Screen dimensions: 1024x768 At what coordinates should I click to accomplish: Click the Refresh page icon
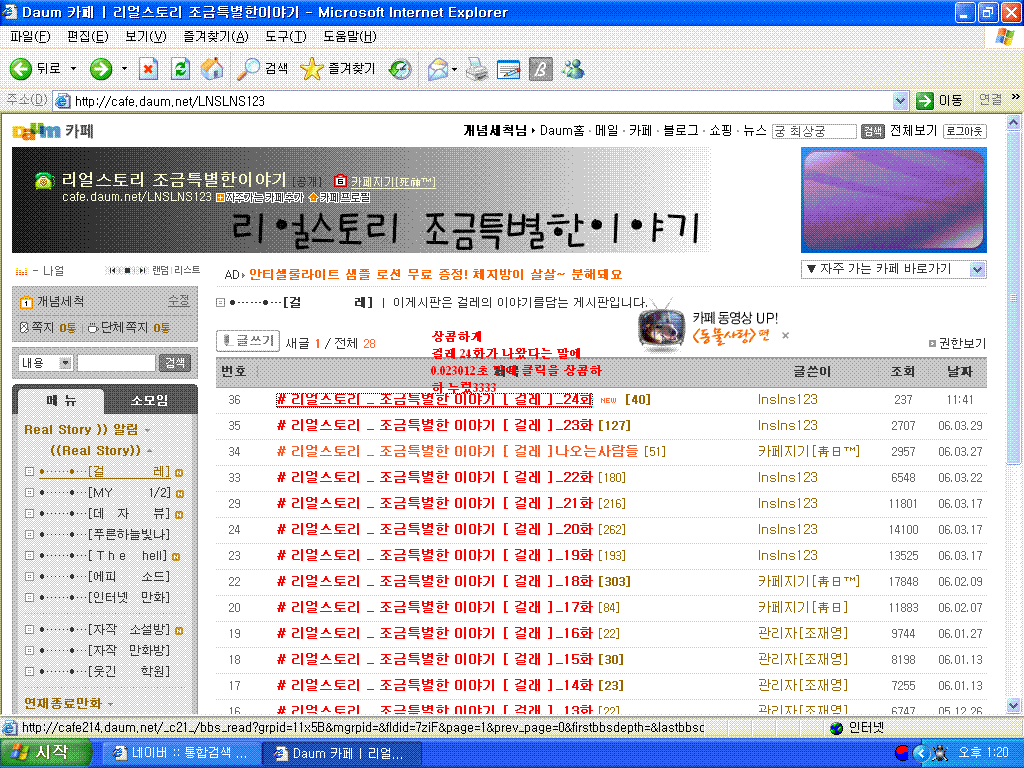[180, 69]
